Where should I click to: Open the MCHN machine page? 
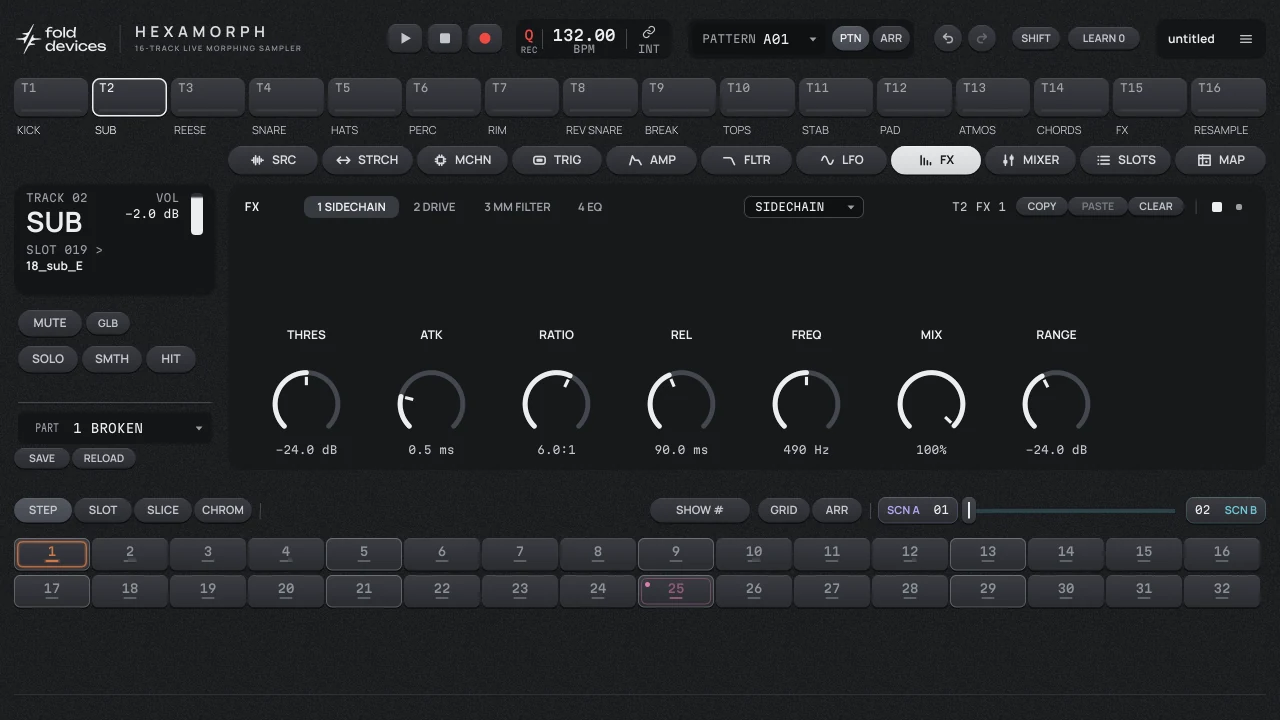461,160
